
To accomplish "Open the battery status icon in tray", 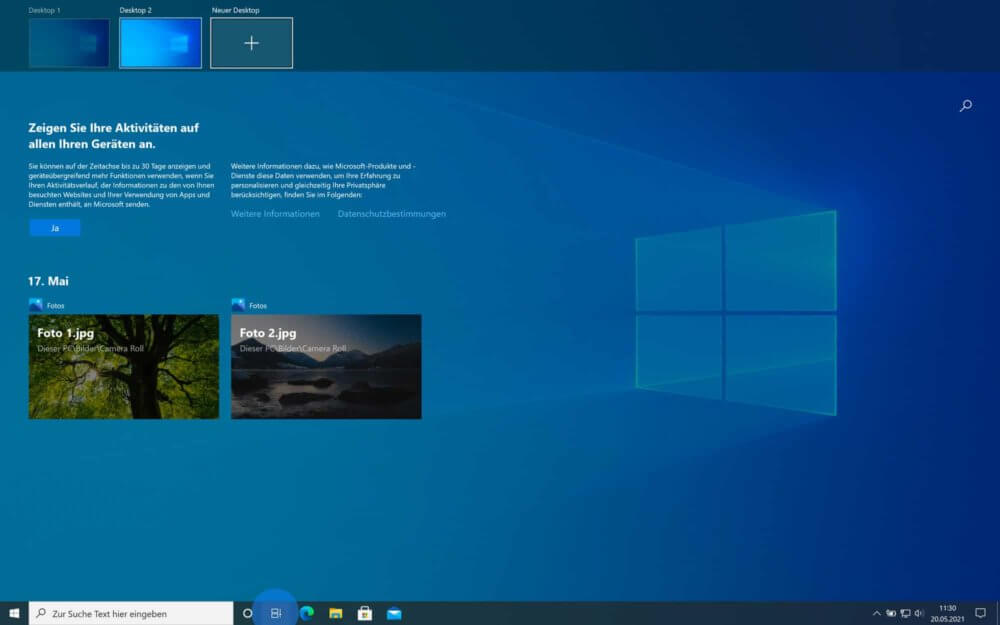I will coord(891,614).
